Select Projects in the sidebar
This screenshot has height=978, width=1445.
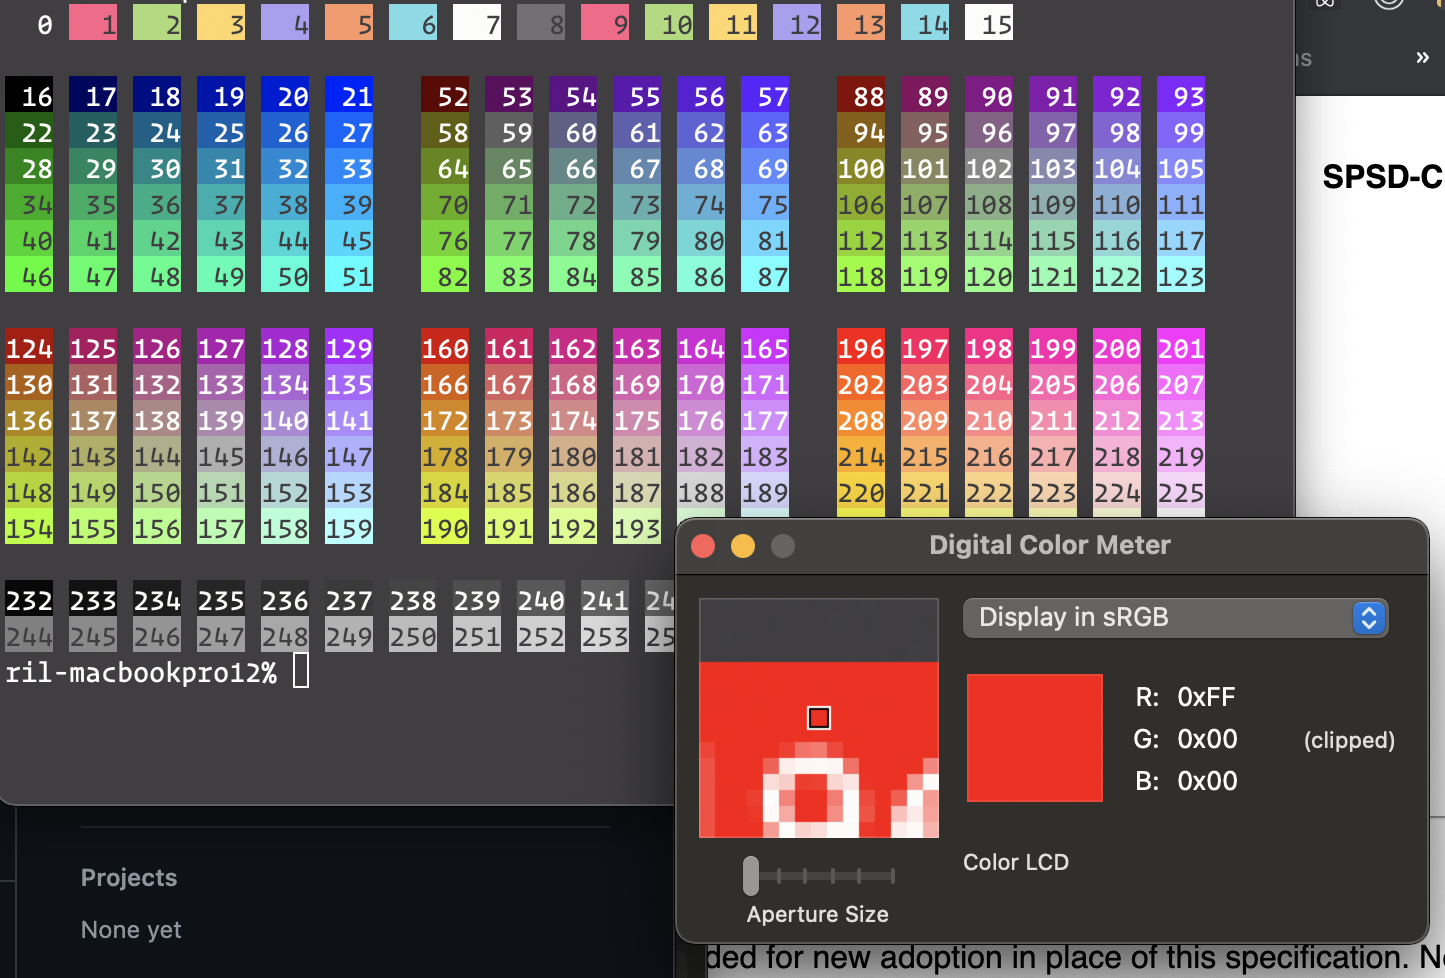coord(129,878)
